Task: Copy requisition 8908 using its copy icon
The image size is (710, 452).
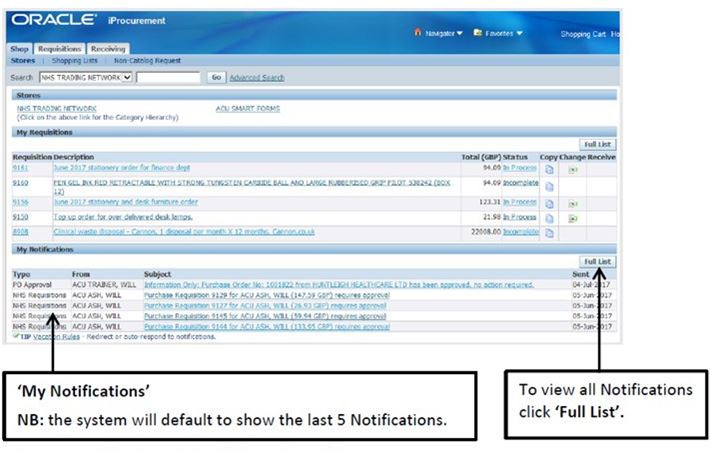Action: point(549,233)
